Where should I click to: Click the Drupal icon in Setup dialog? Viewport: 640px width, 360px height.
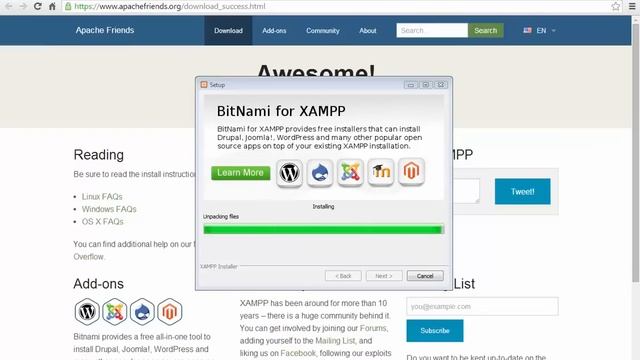(320, 173)
